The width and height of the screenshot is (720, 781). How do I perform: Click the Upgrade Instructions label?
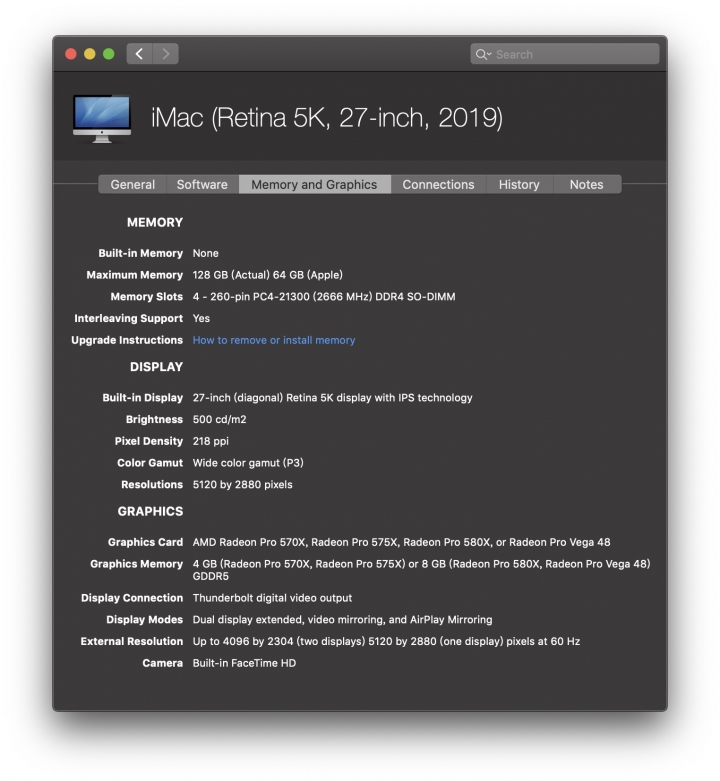[127, 340]
